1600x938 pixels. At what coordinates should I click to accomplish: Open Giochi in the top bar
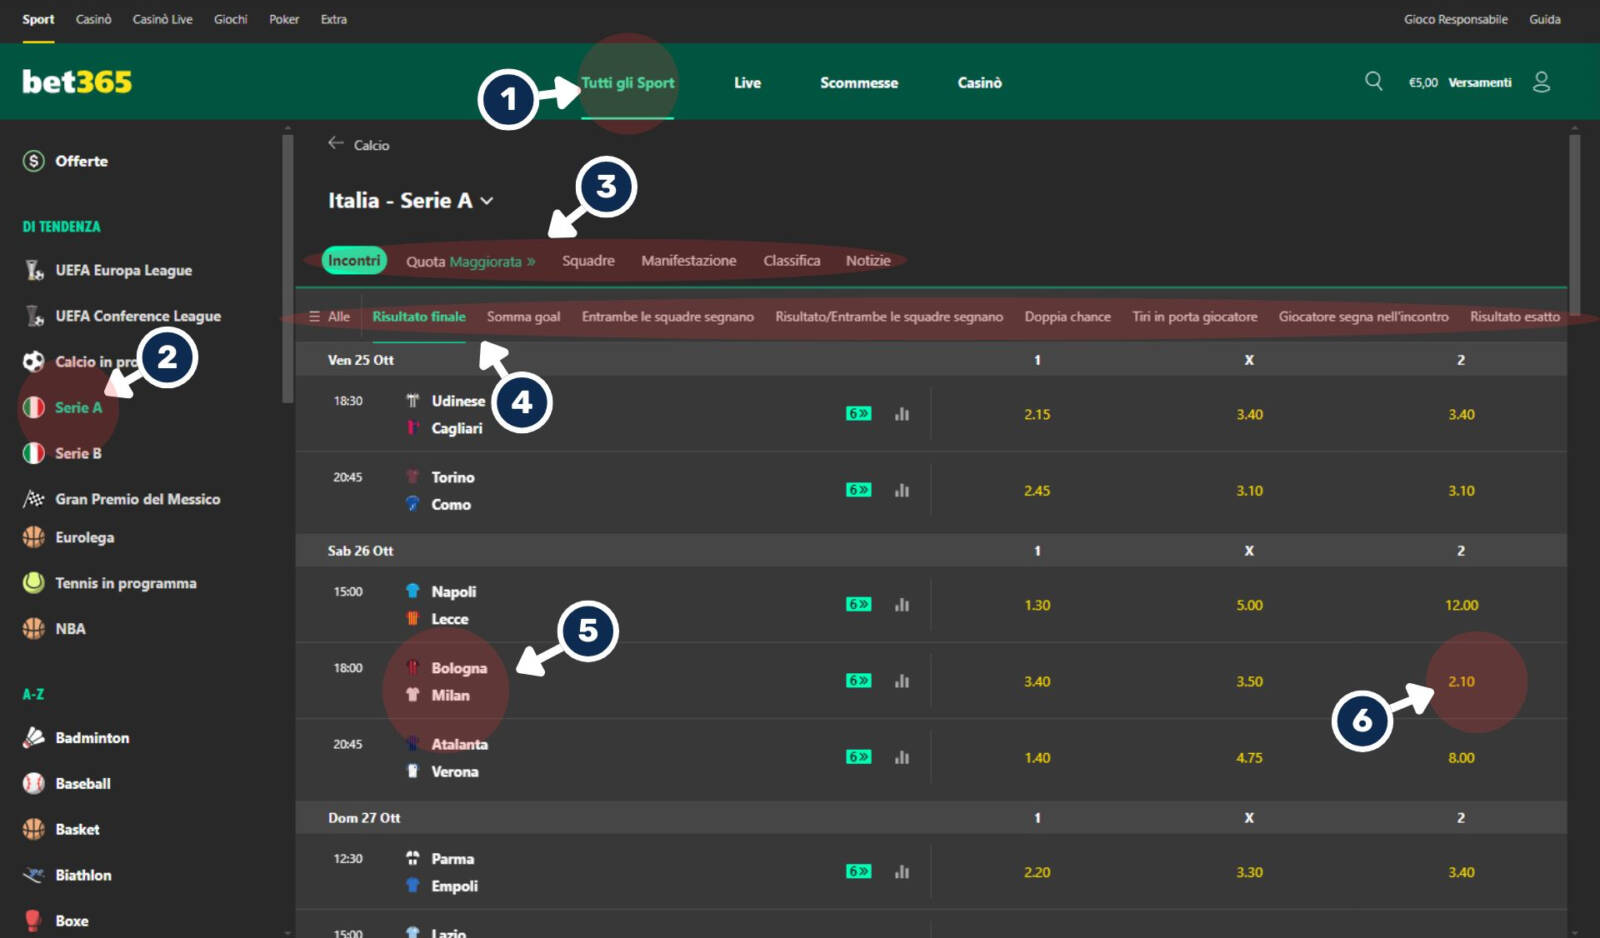[x=230, y=19]
